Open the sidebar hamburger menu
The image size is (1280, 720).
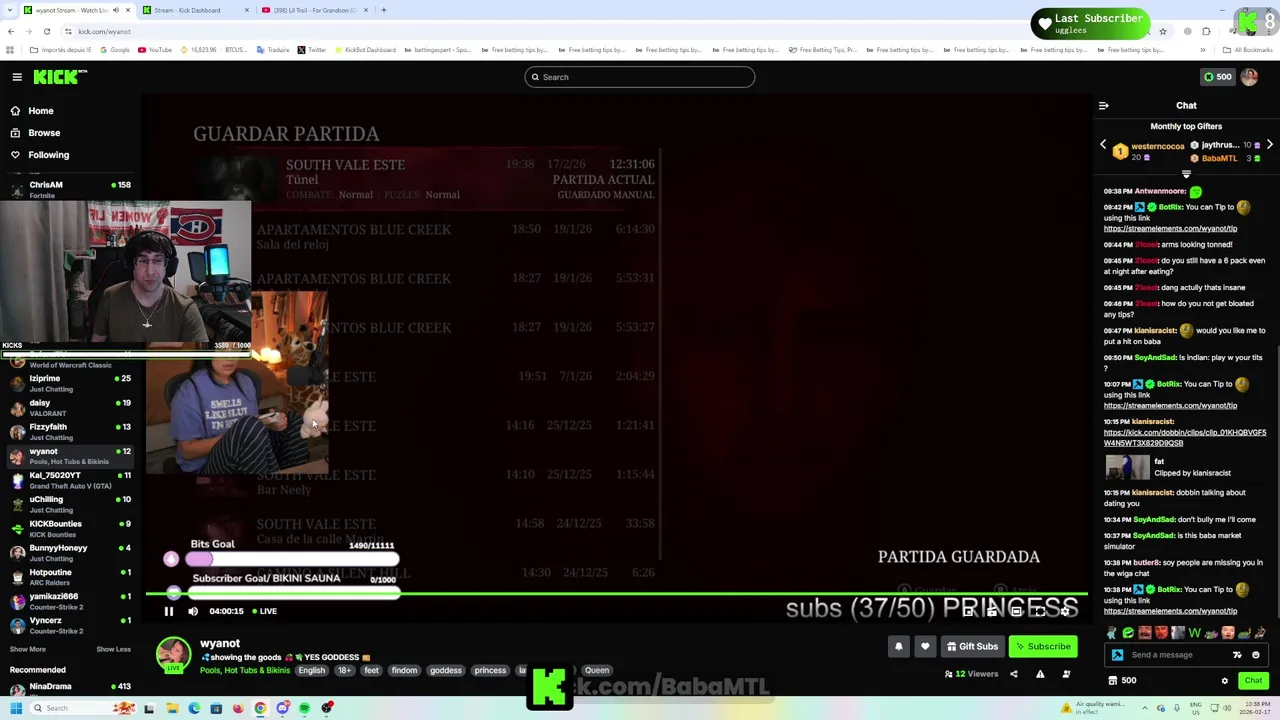click(17, 77)
